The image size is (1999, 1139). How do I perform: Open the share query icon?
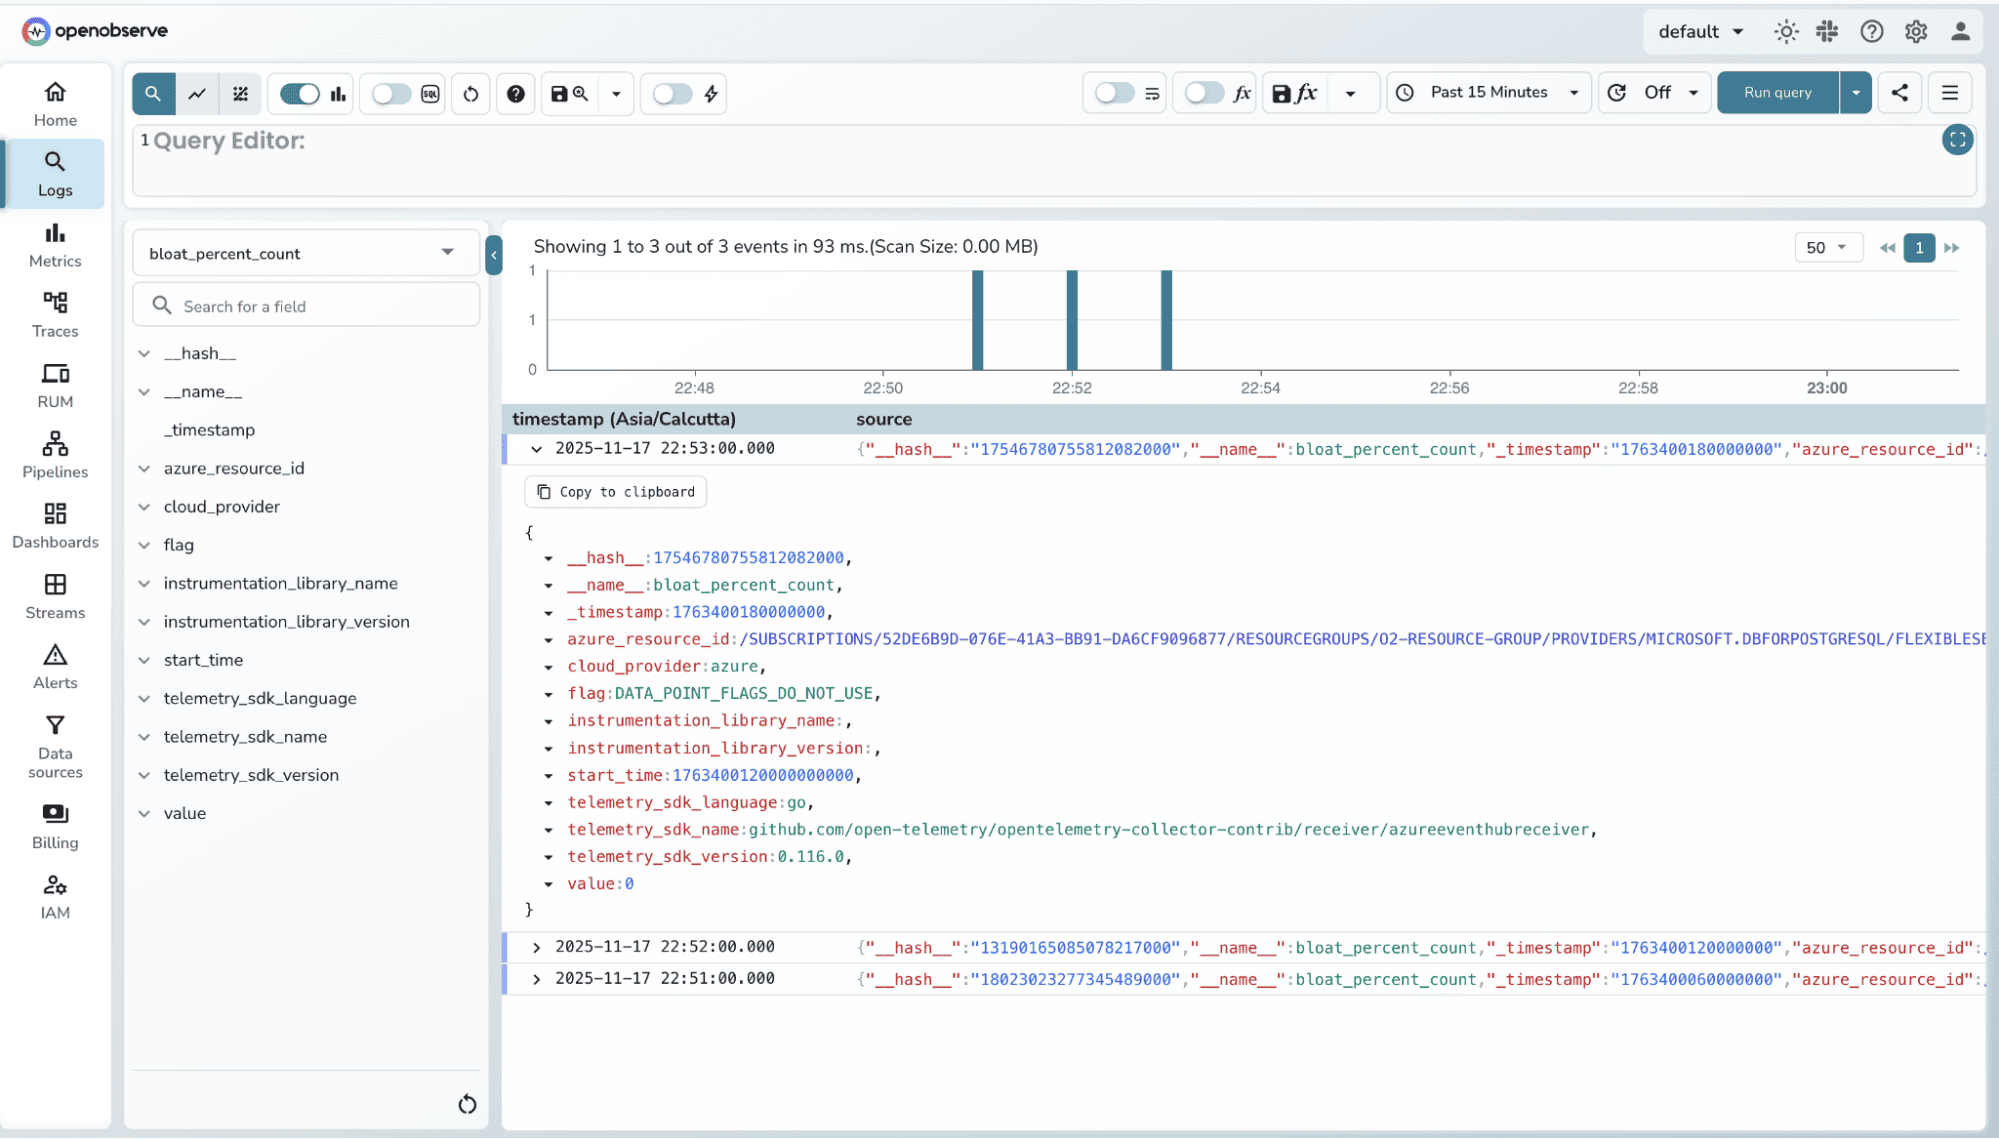point(1898,92)
